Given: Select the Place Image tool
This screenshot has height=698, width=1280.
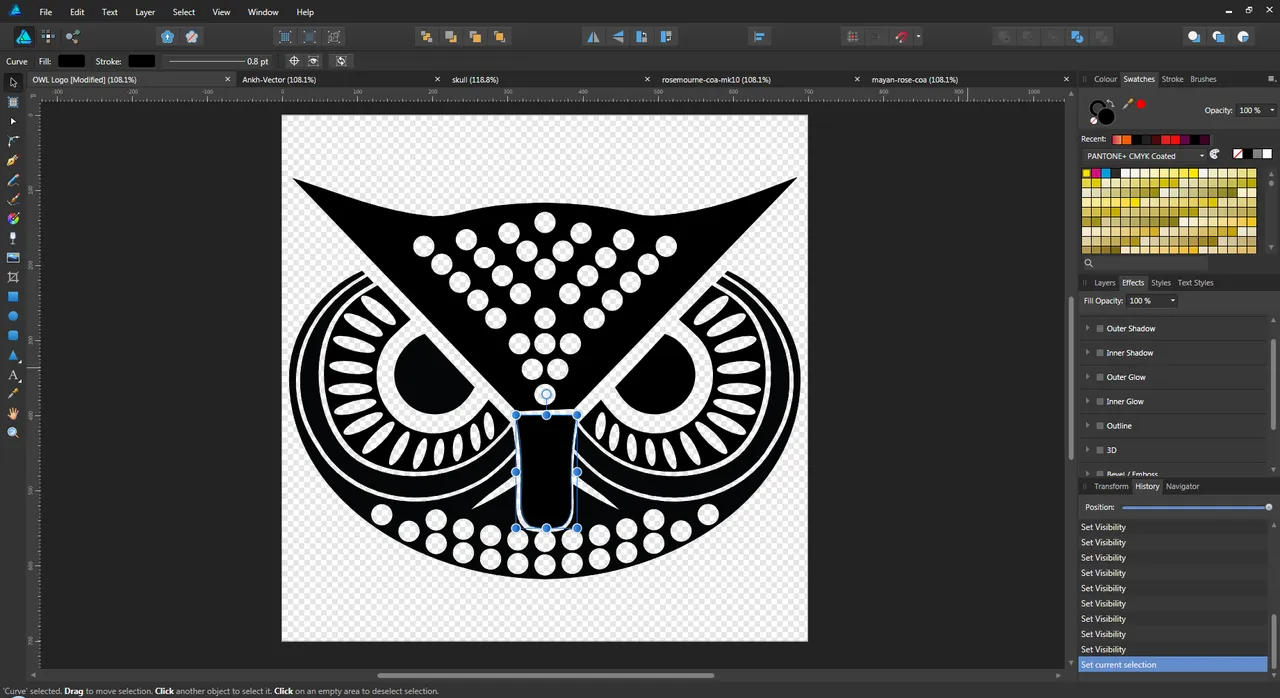Looking at the screenshot, I should coord(13,257).
